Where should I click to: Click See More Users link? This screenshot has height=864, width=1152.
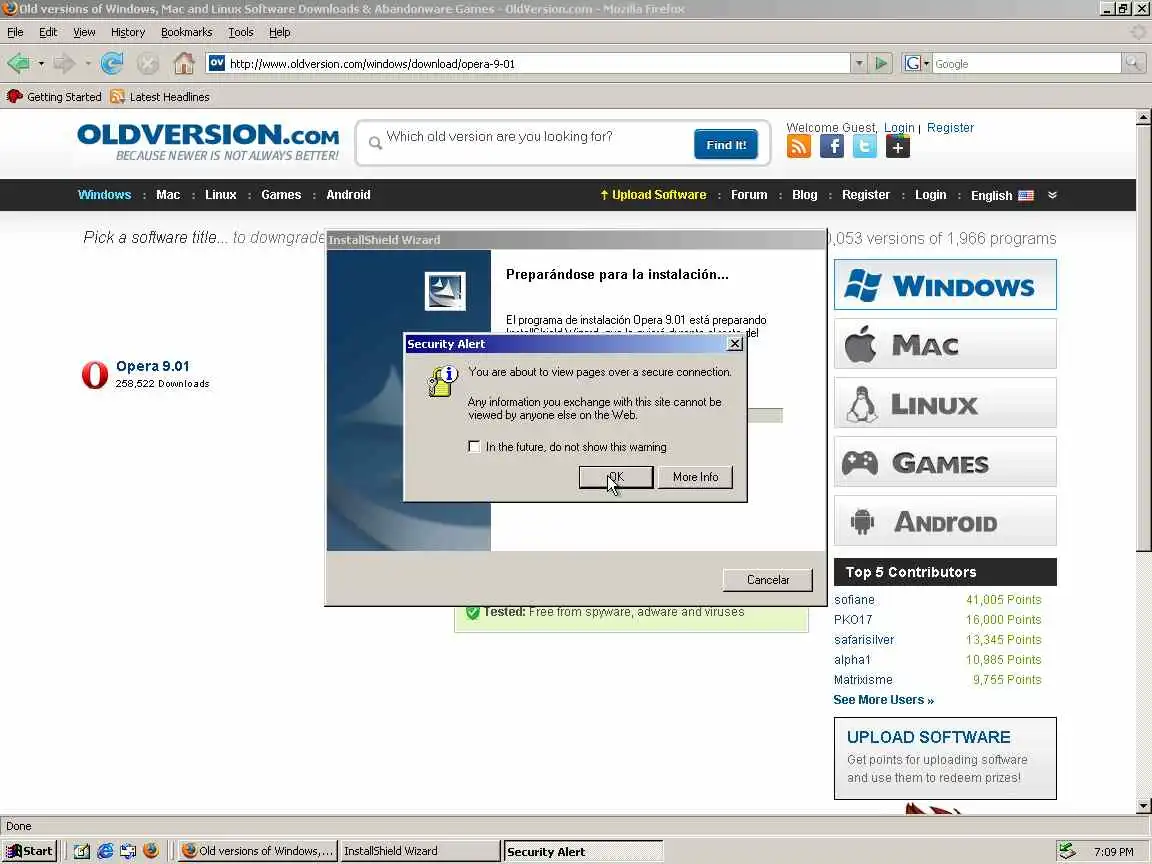click(x=883, y=699)
